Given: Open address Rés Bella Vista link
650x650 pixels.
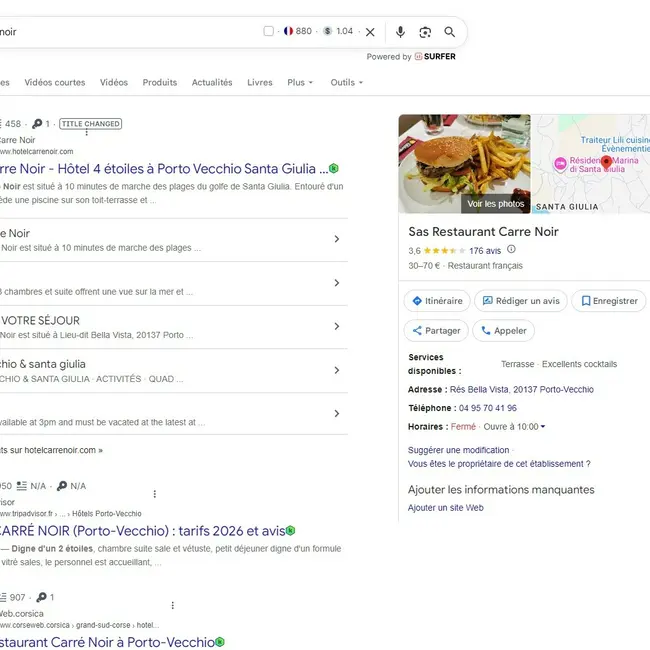Looking at the screenshot, I should (522, 390).
